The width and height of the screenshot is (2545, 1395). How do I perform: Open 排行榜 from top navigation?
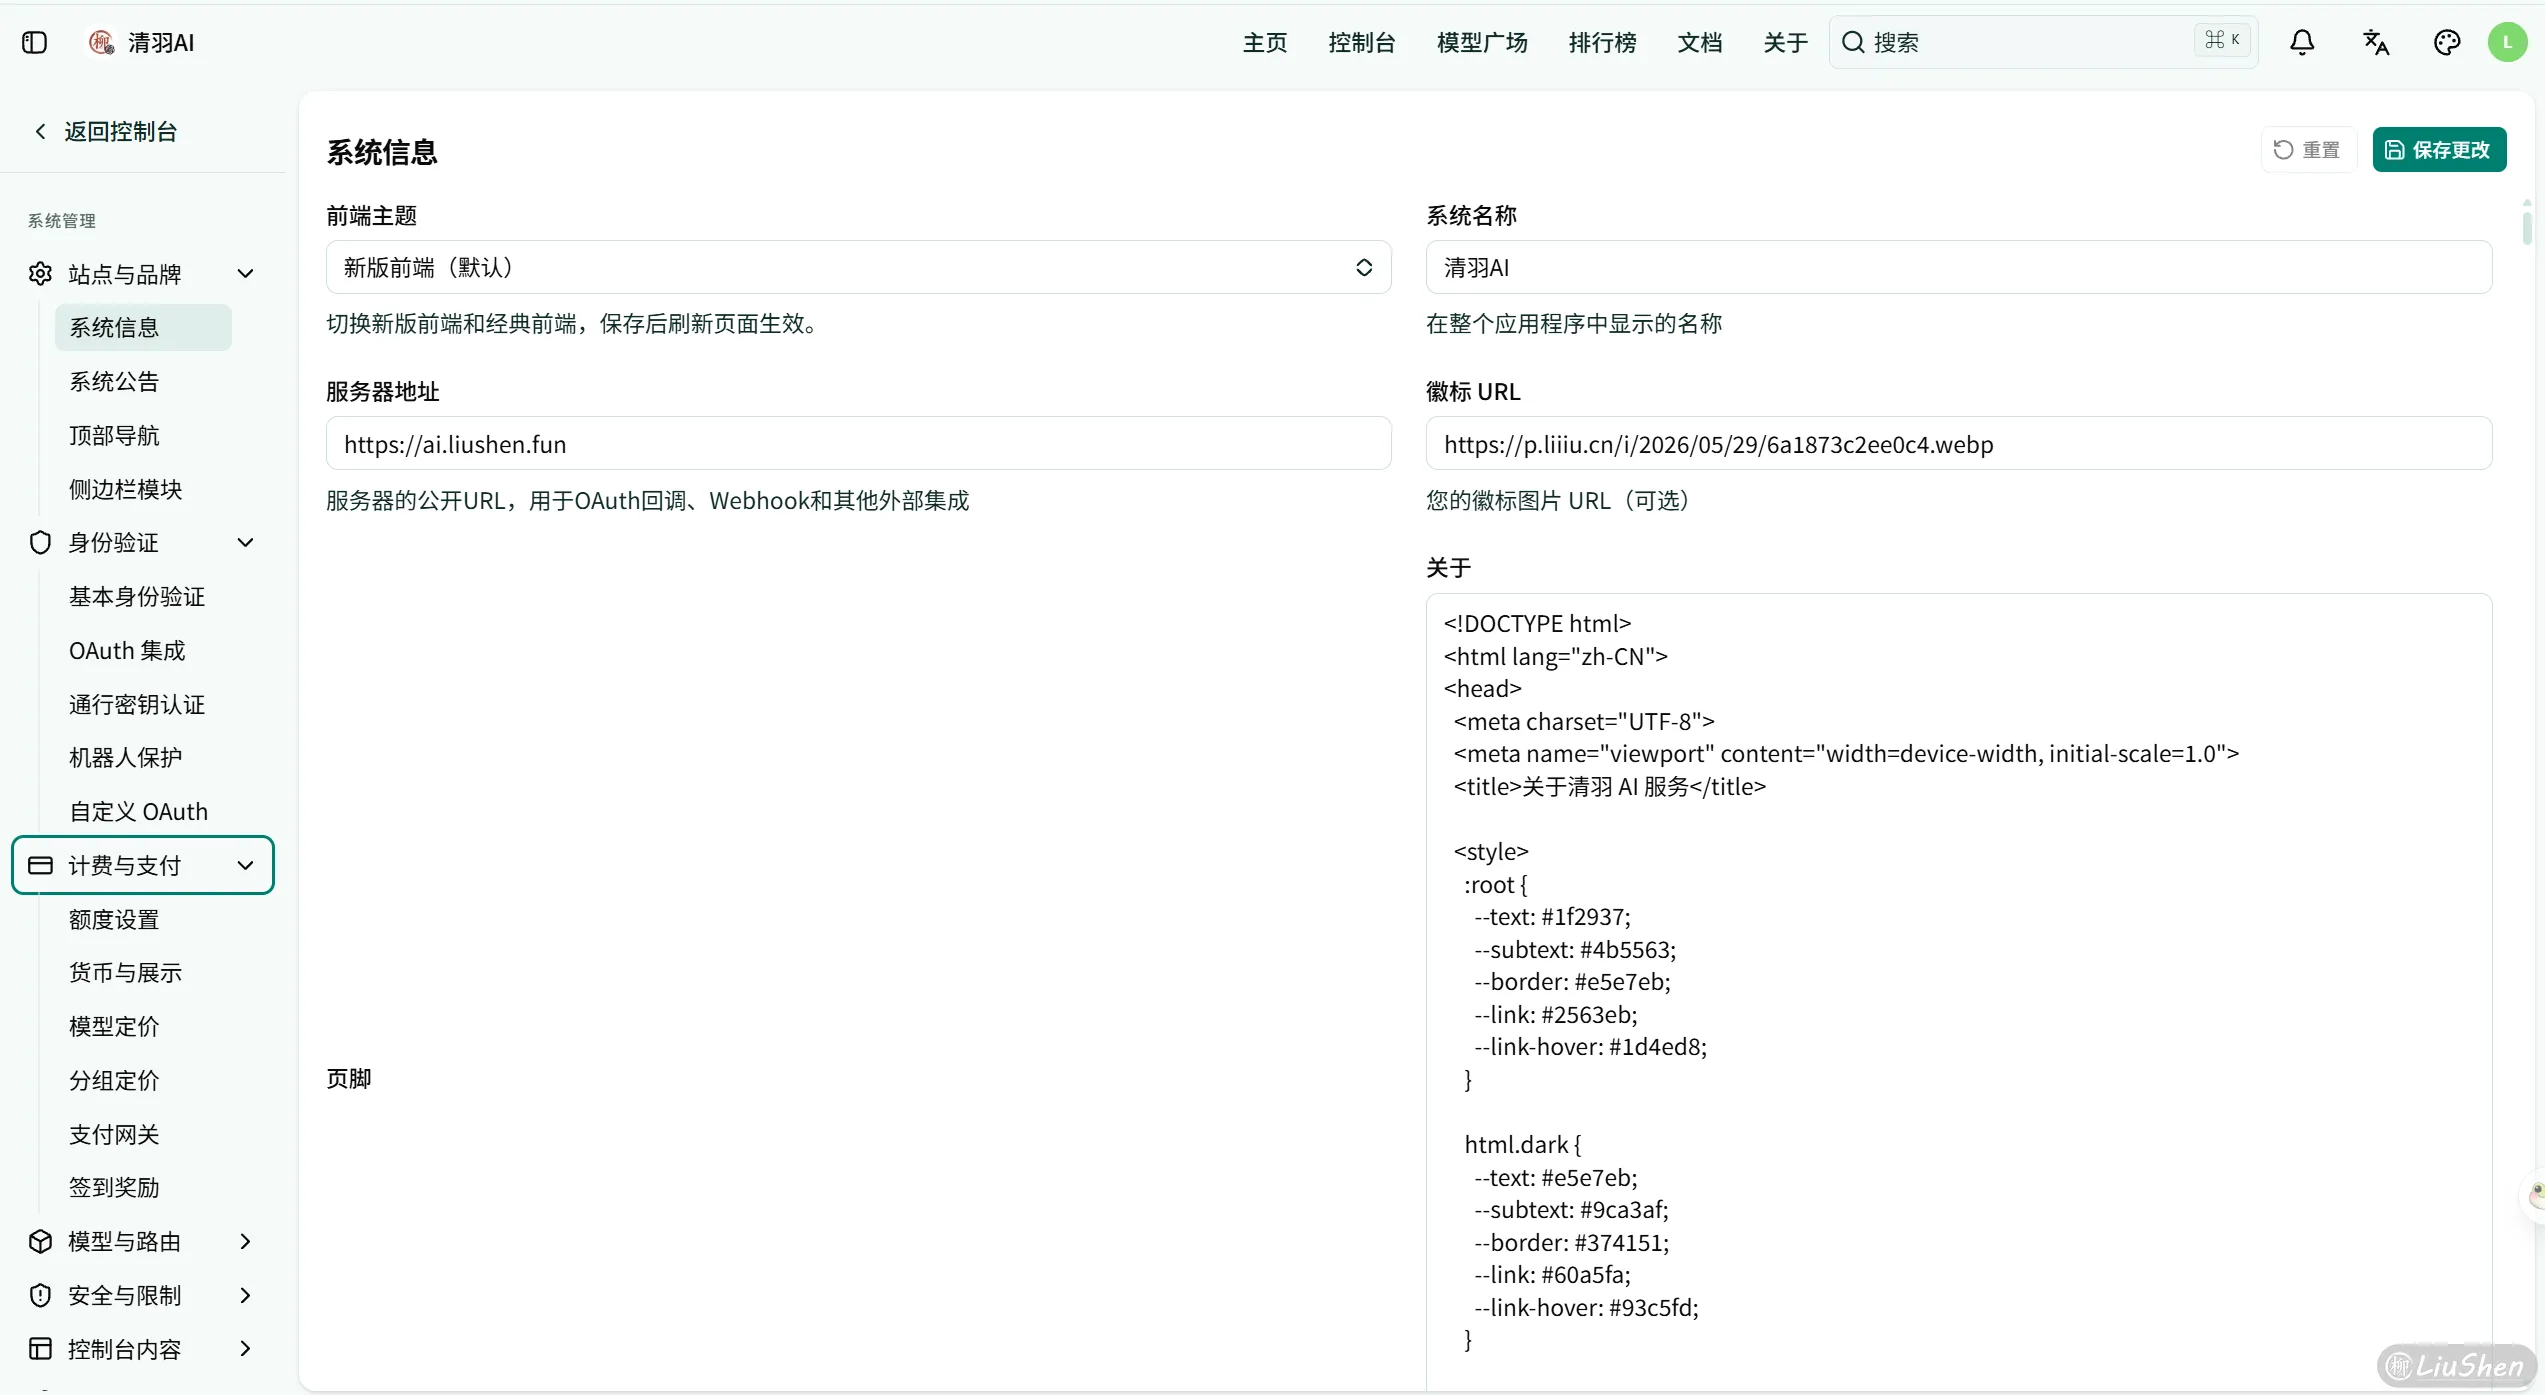(x=1602, y=42)
